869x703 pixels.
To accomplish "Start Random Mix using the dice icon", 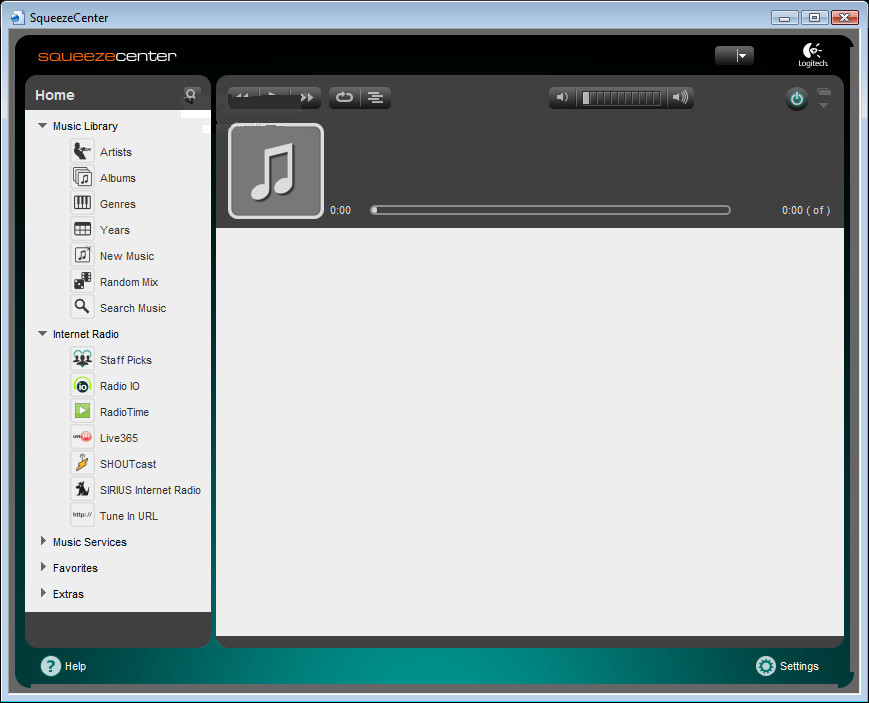I will (x=82, y=282).
